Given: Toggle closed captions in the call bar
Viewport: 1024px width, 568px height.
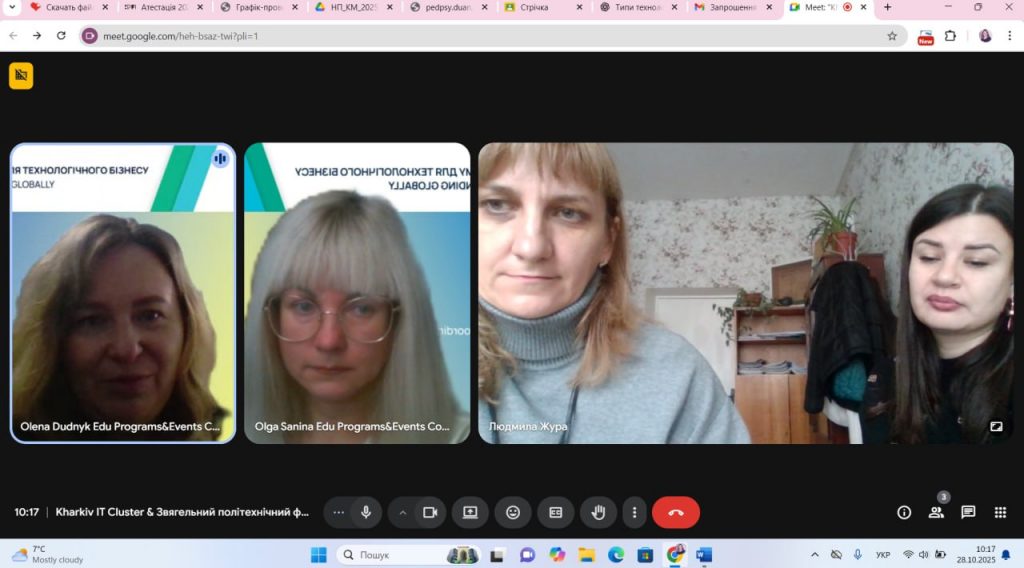Looking at the screenshot, I should pyautogui.click(x=556, y=512).
